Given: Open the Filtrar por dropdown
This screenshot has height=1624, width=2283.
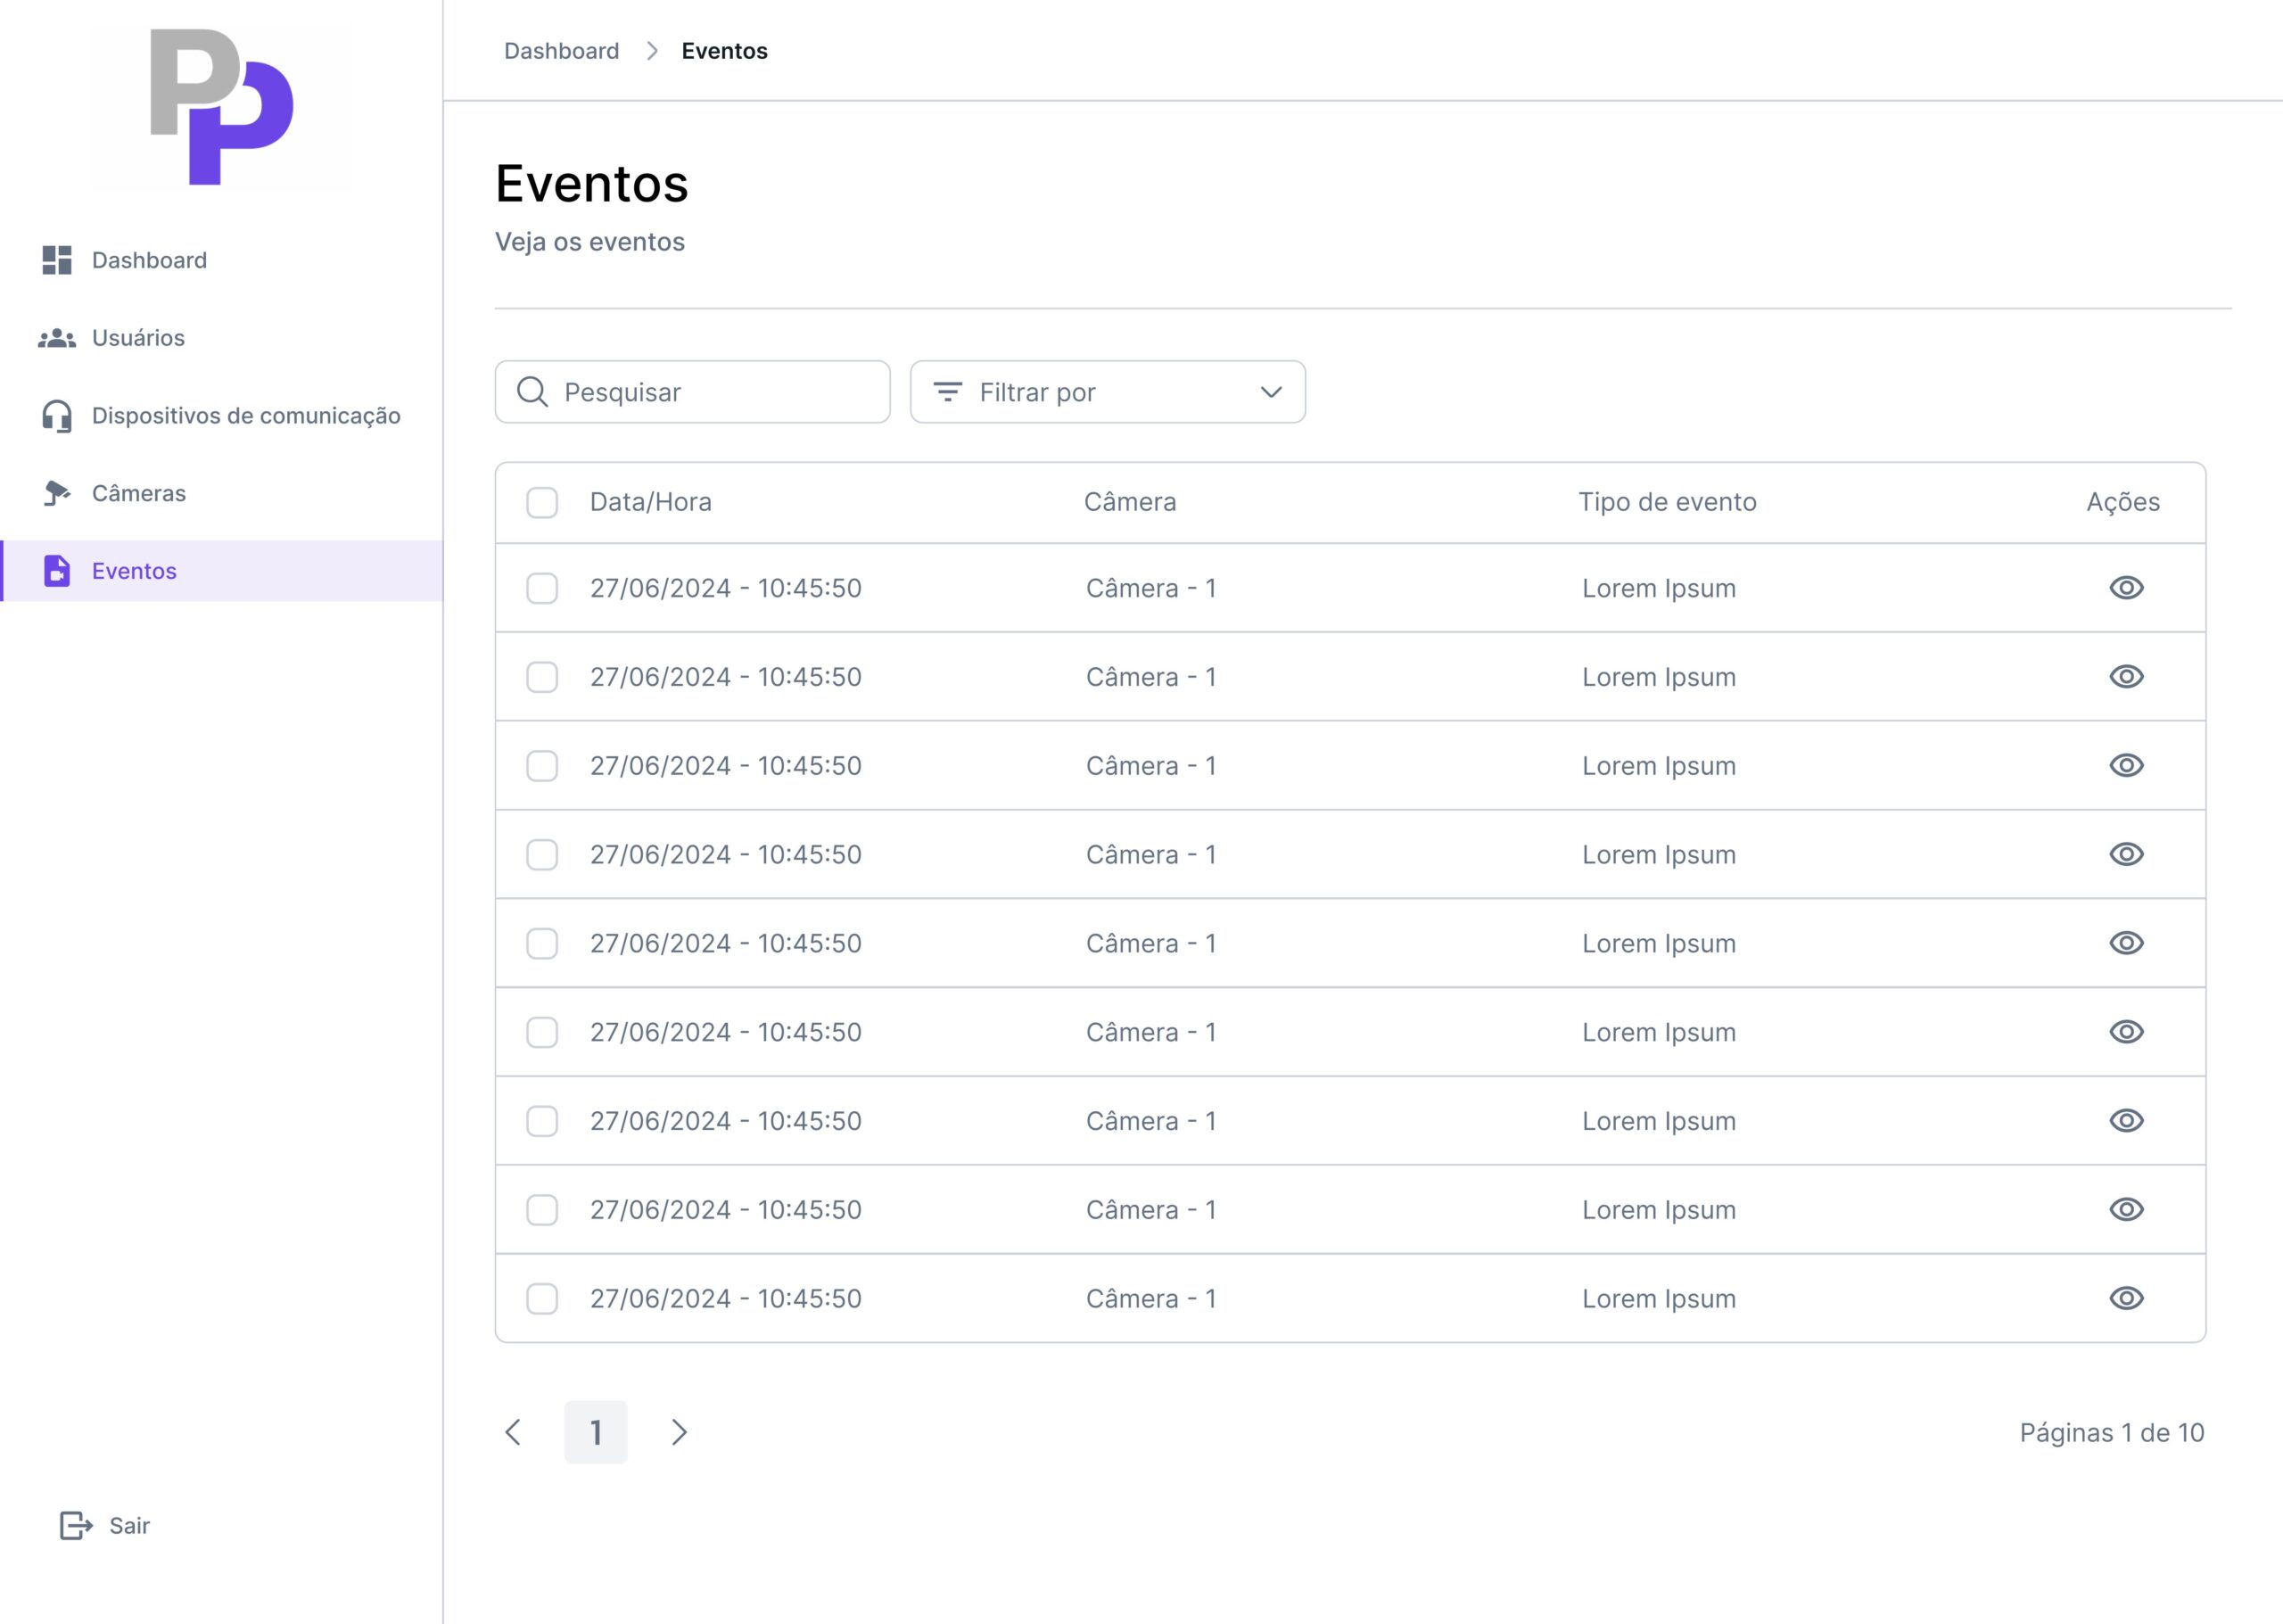Looking at the screenshot, I should click(x=1107, y=392).
